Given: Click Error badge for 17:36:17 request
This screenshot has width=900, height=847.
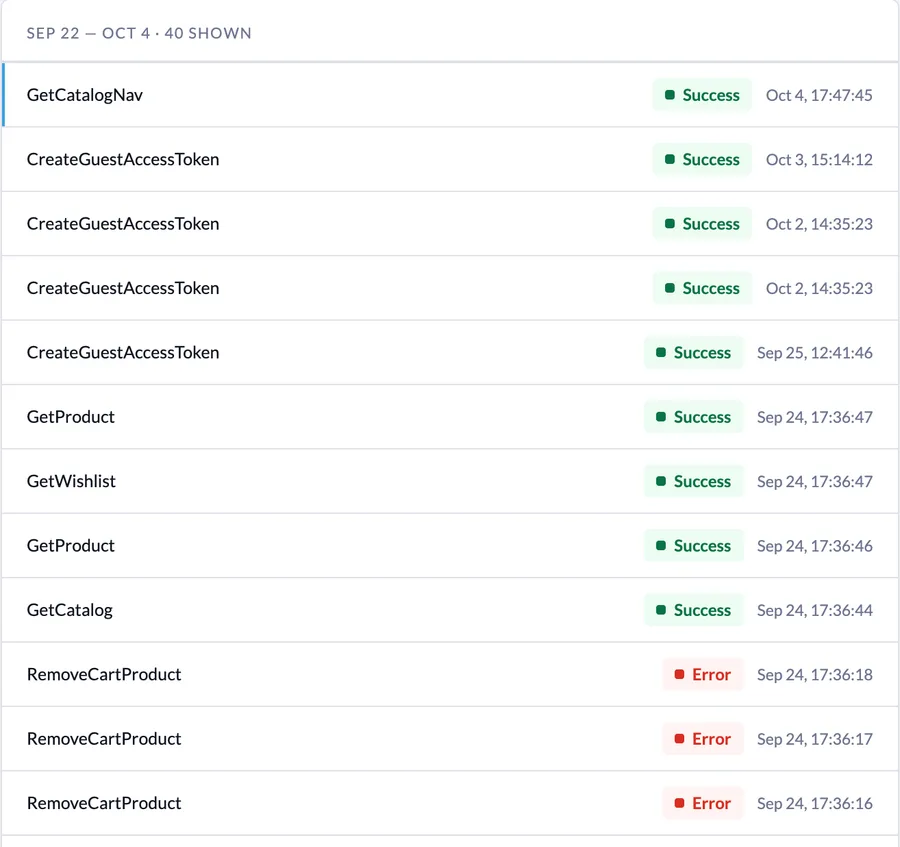Looking at the screenshot, I should tap(703, 739).
